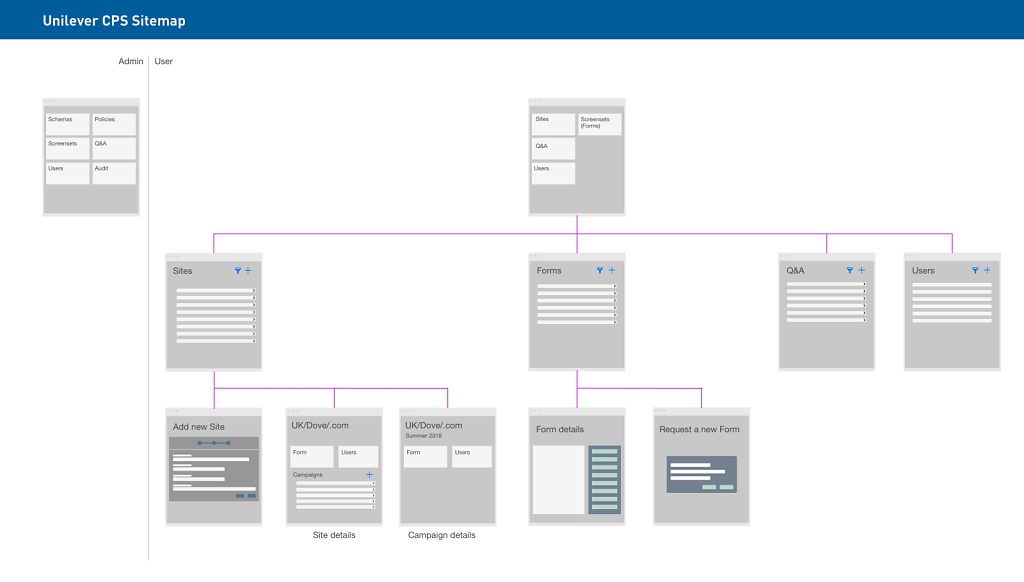Click the Sites panel heading
1024x582 pixels.
click(x=182, y=271)
